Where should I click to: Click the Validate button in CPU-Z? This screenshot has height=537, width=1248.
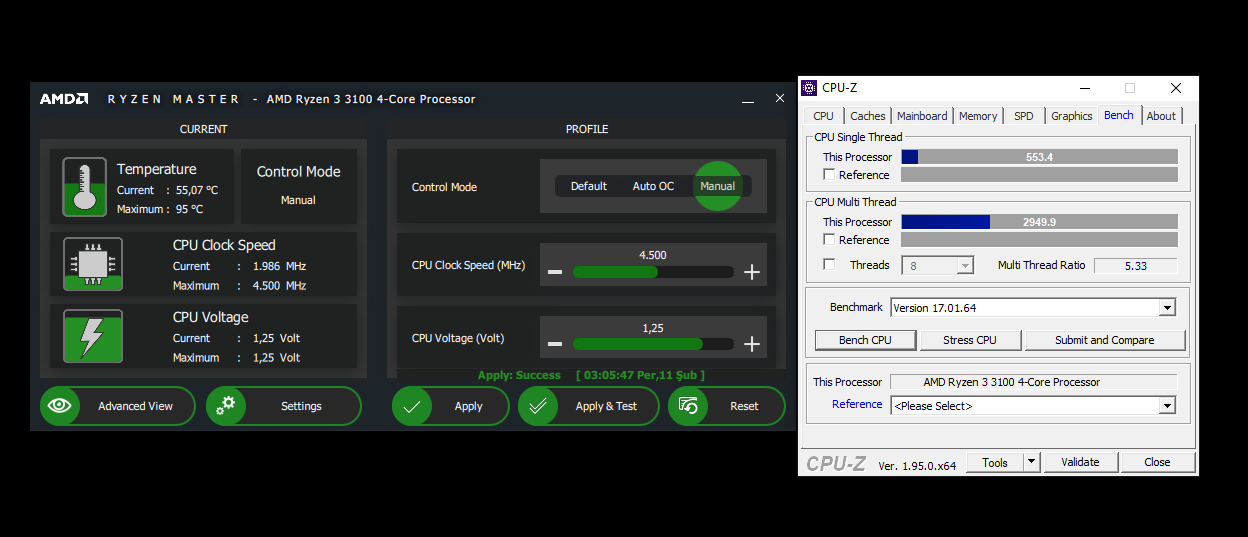[1080, 462]
